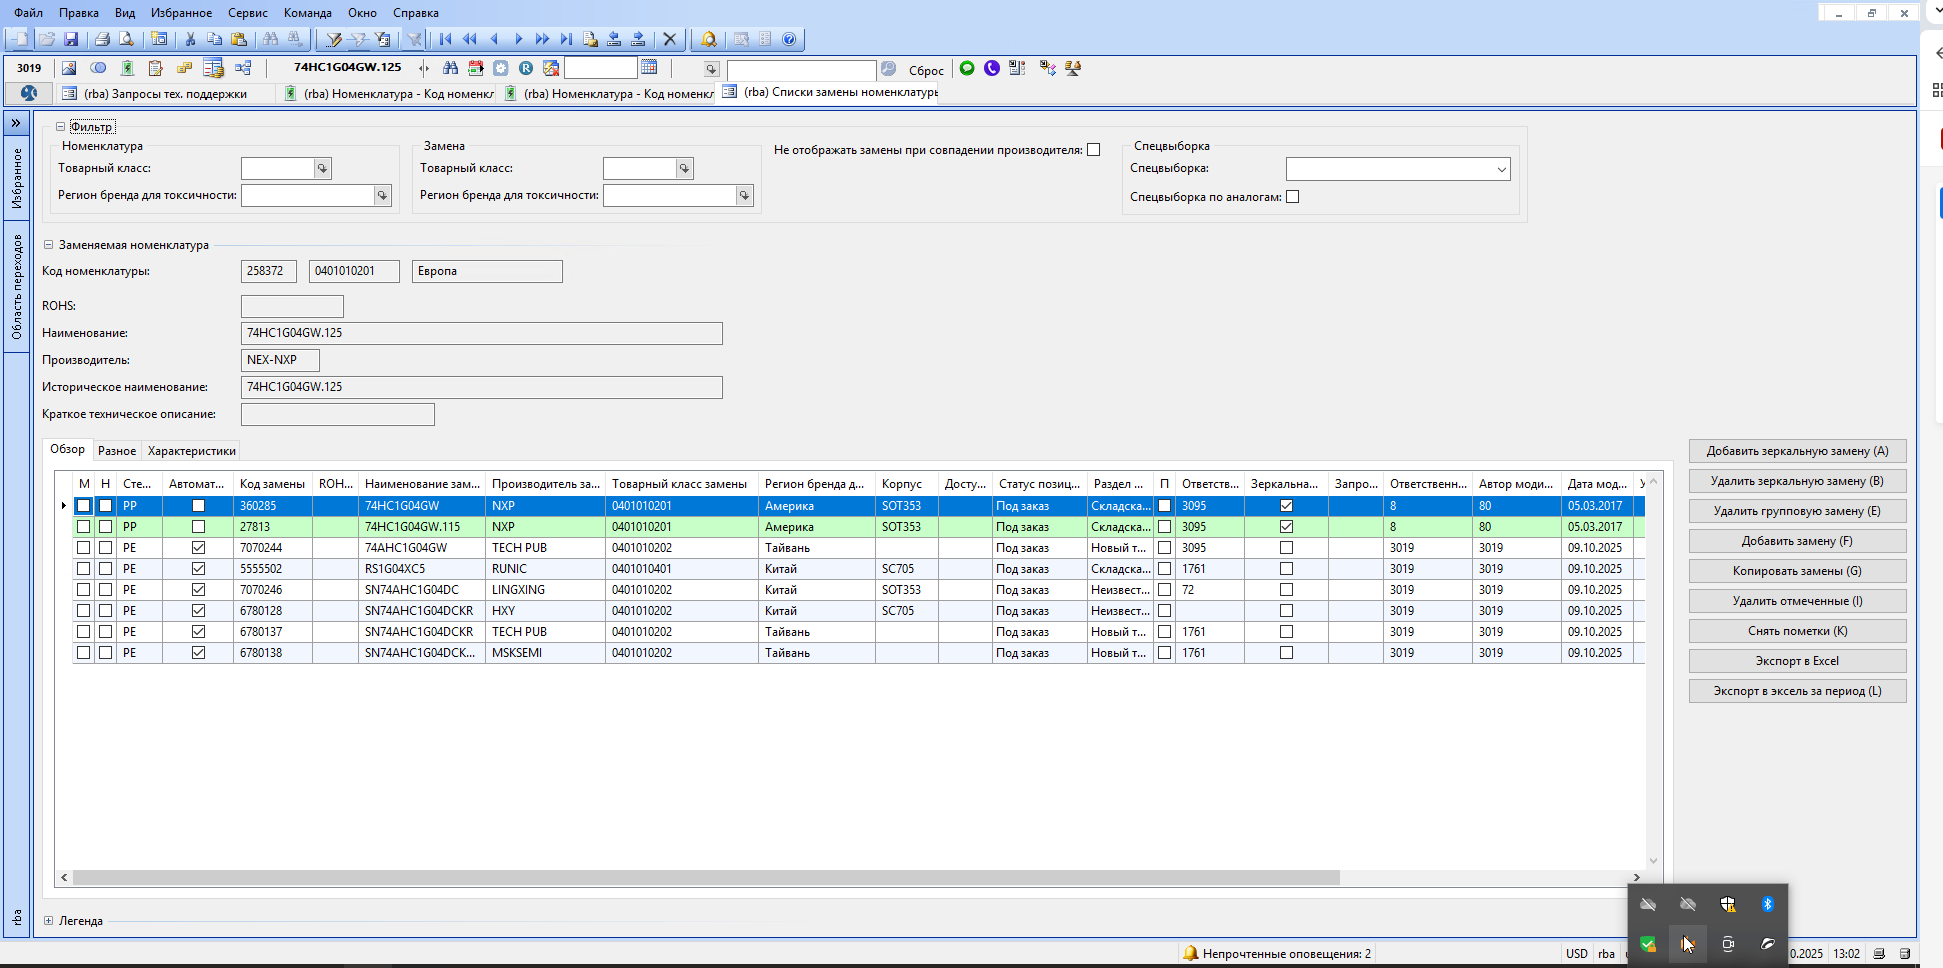Click the green chat bubble icon

[967, 68]
